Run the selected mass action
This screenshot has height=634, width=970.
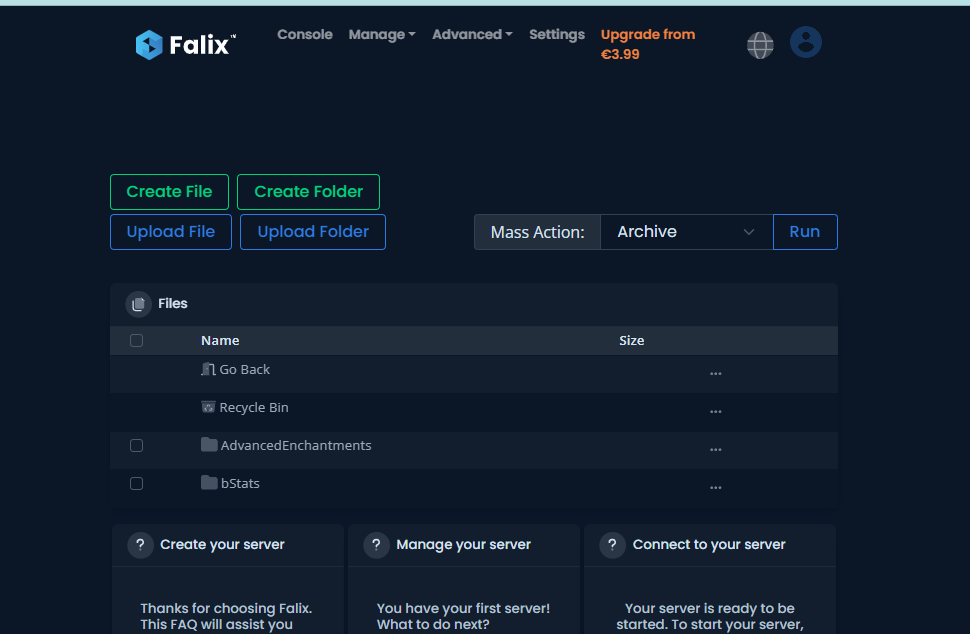[x=805, y=232]
